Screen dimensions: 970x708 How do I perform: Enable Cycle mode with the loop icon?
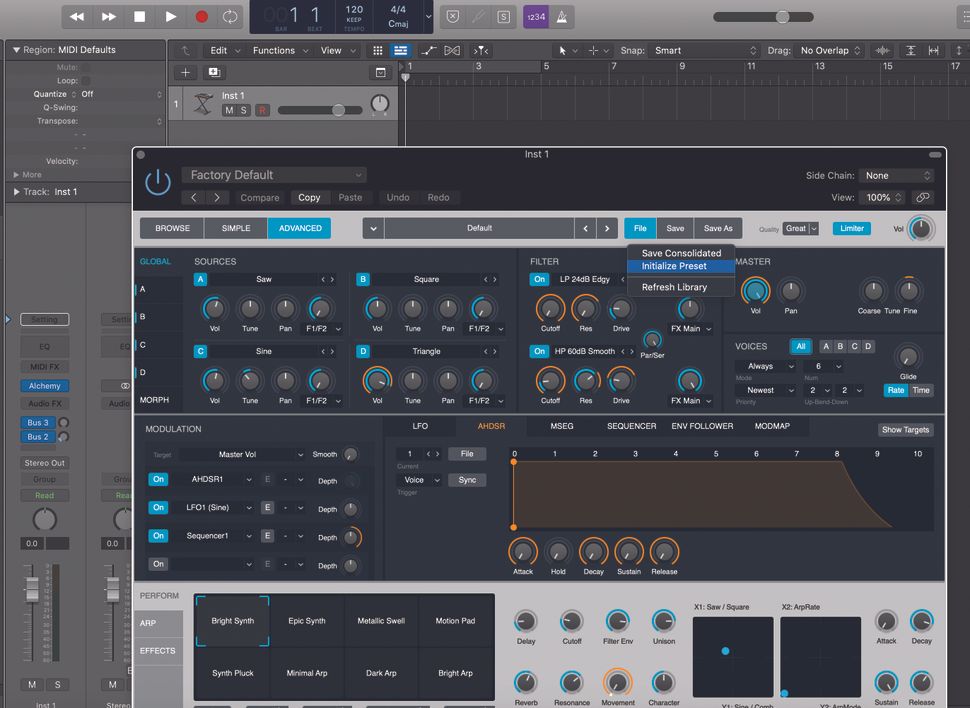tap(228, 17)
